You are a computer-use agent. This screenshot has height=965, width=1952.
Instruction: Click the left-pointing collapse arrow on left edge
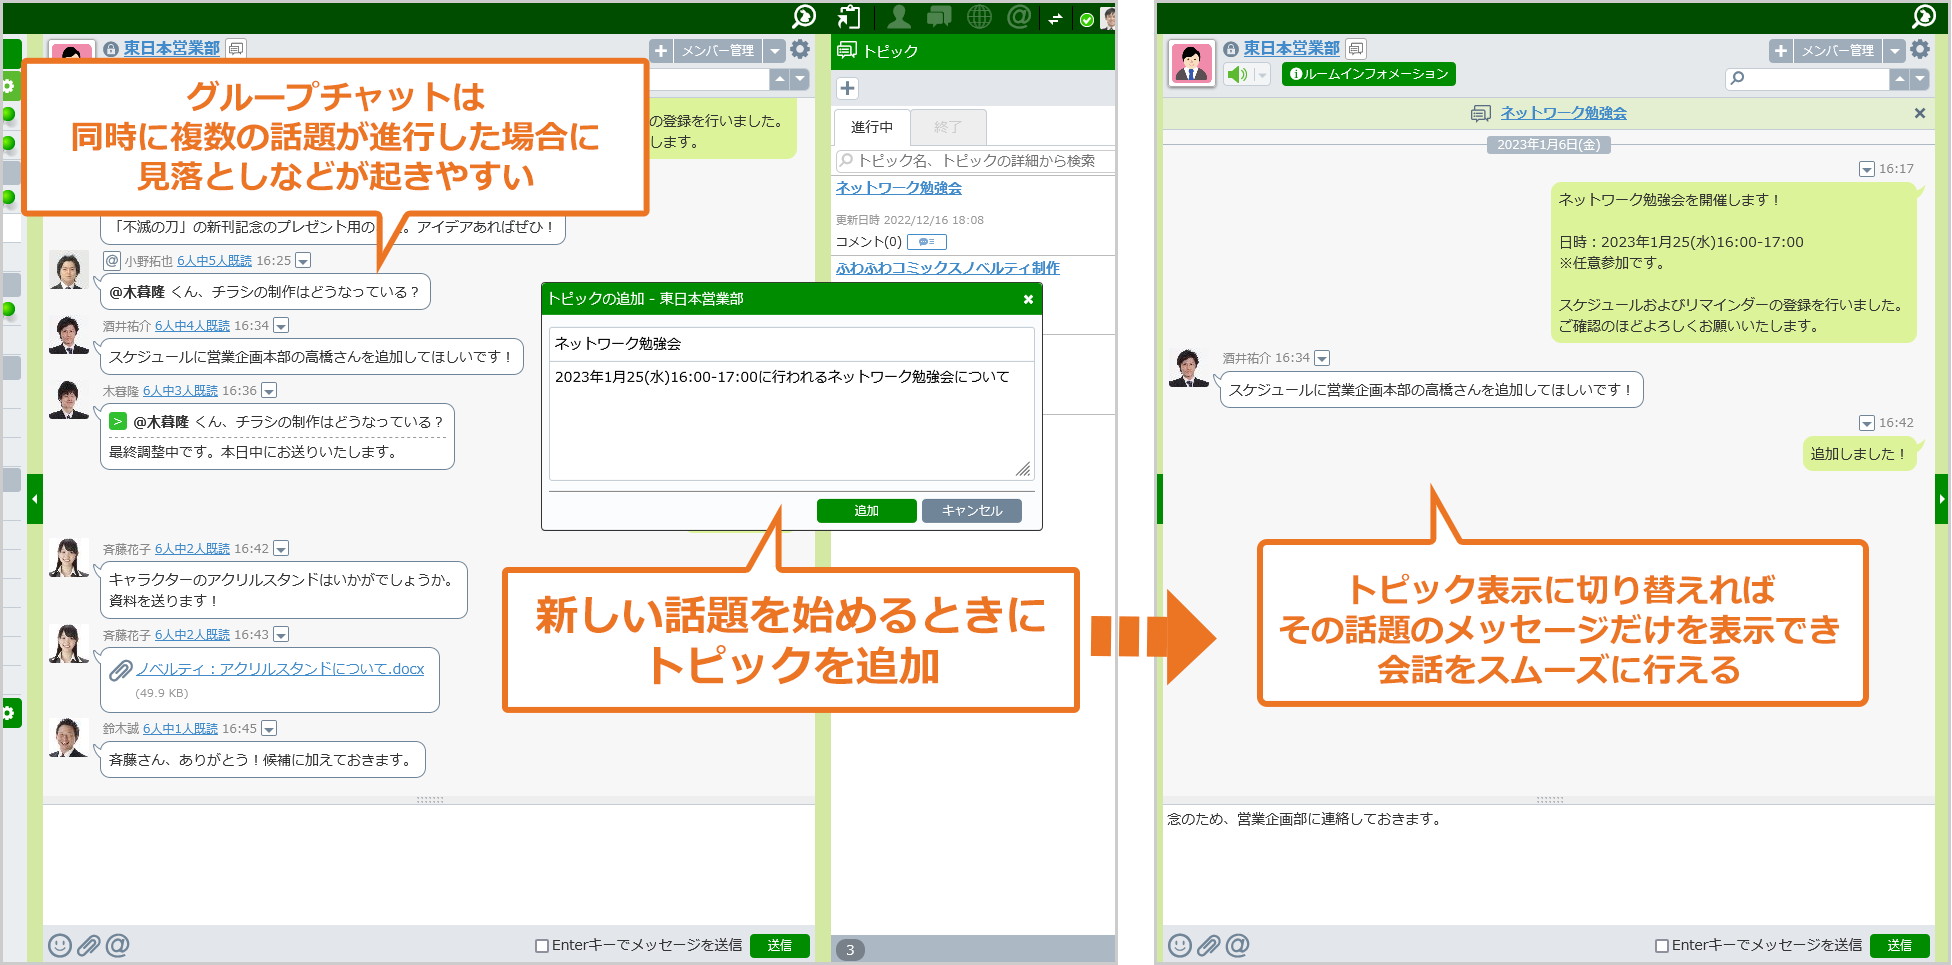[35, 499]
